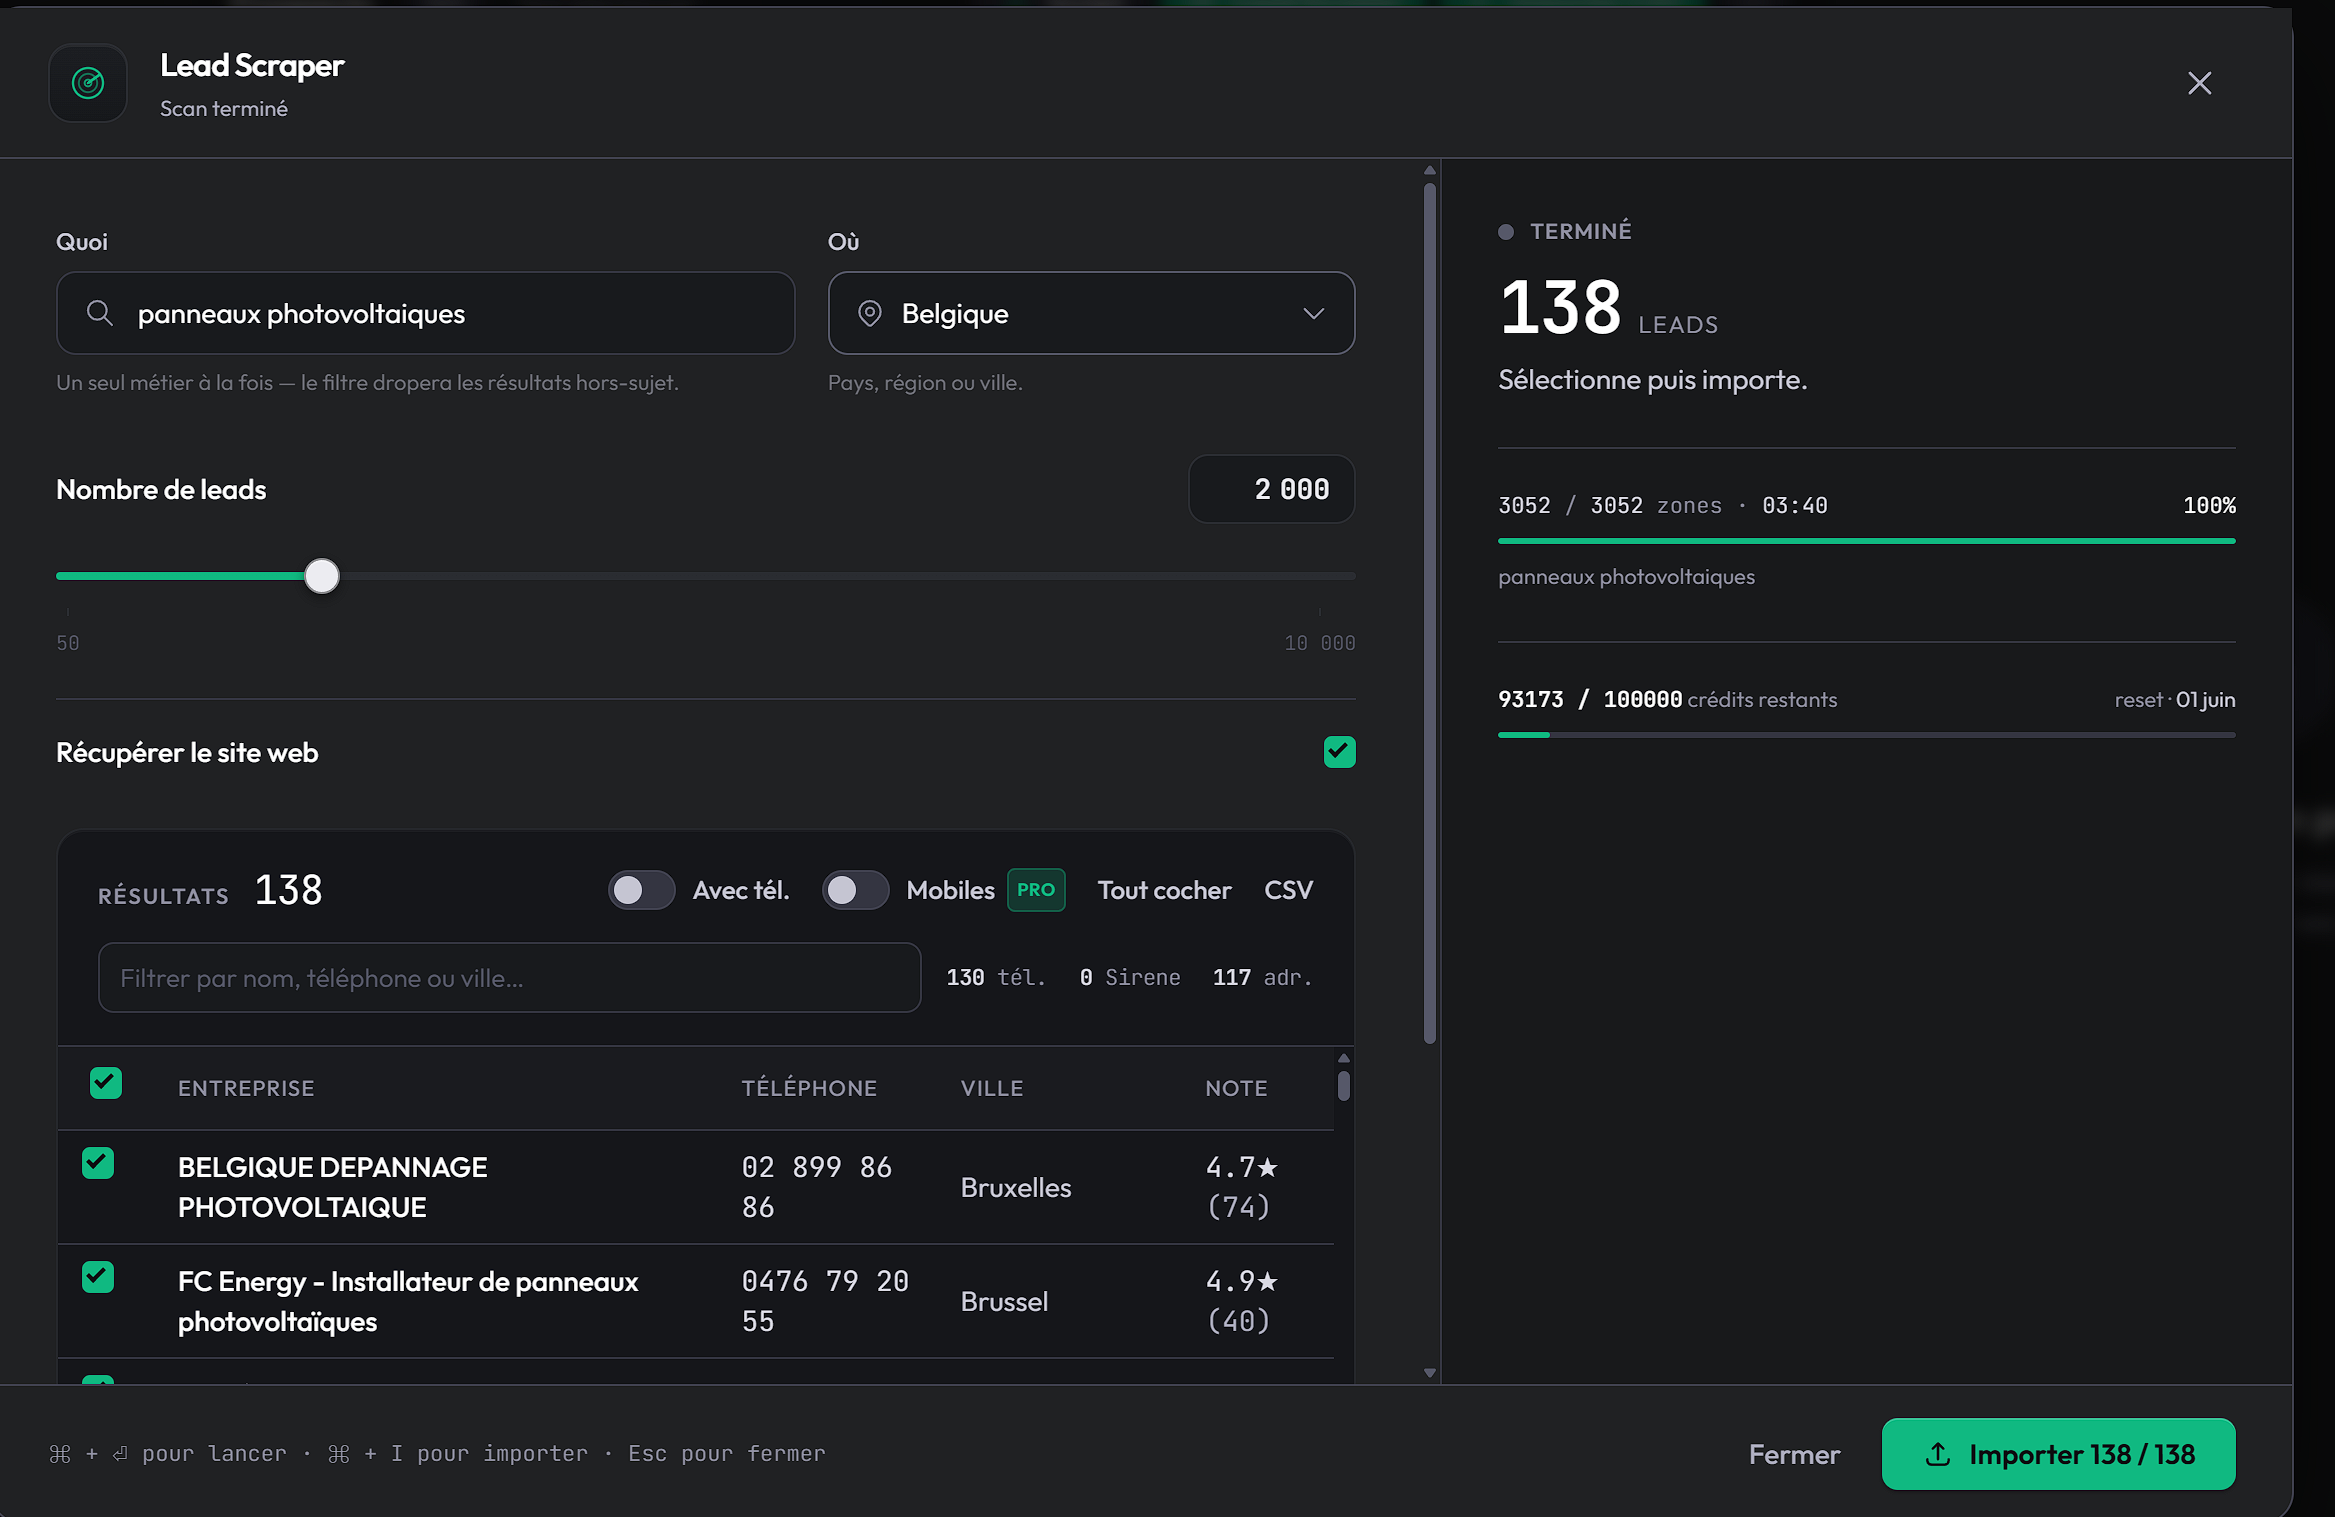Export results with the CSV button
This screenshot has width=2335, height=1517.
coord(1288,890)
